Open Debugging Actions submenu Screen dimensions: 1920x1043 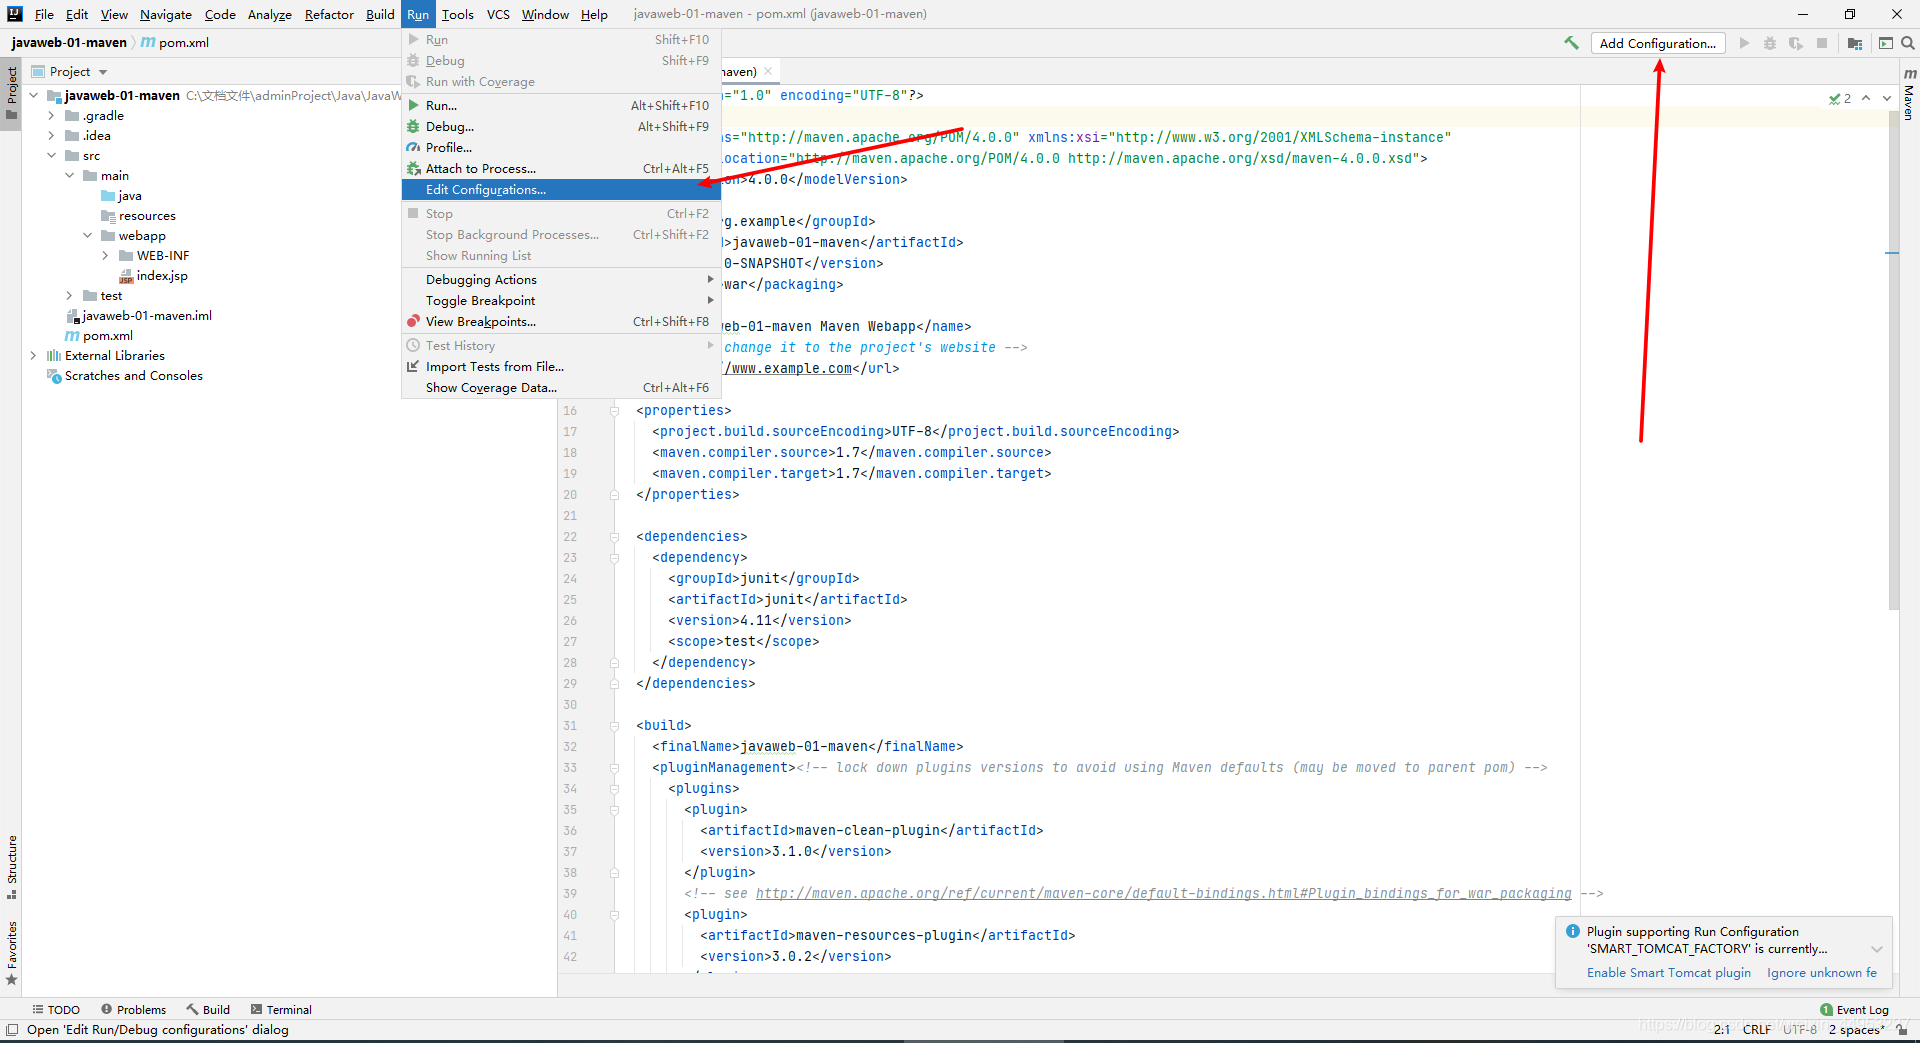coord(561,280)
